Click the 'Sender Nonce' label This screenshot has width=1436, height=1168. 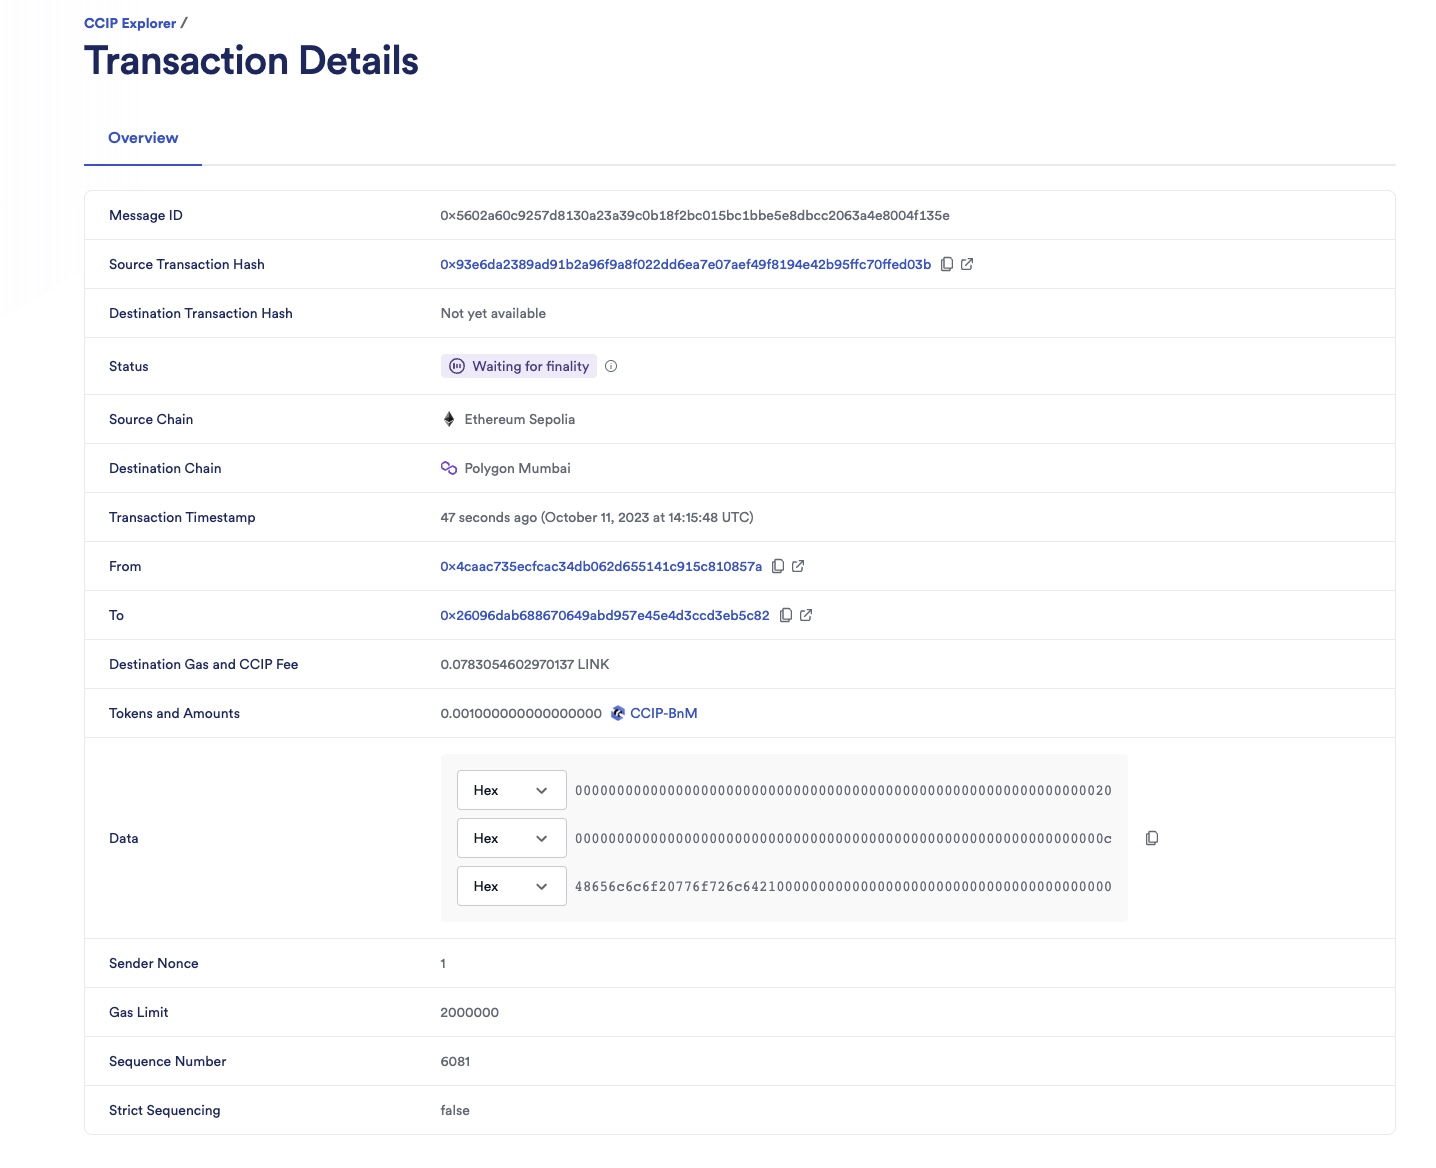coord(154,964)
